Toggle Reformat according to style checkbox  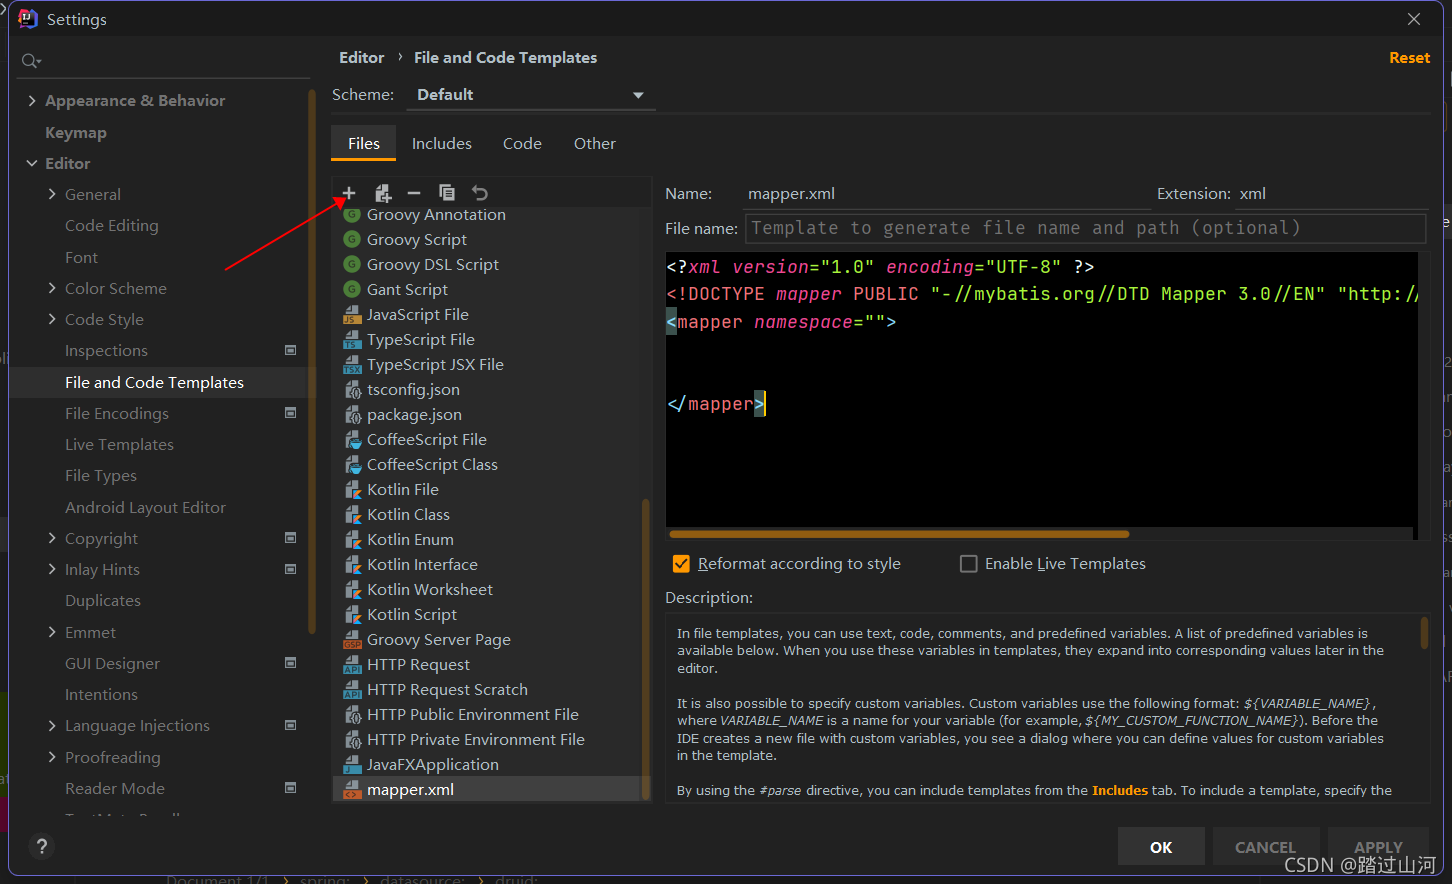pos(682,564)
